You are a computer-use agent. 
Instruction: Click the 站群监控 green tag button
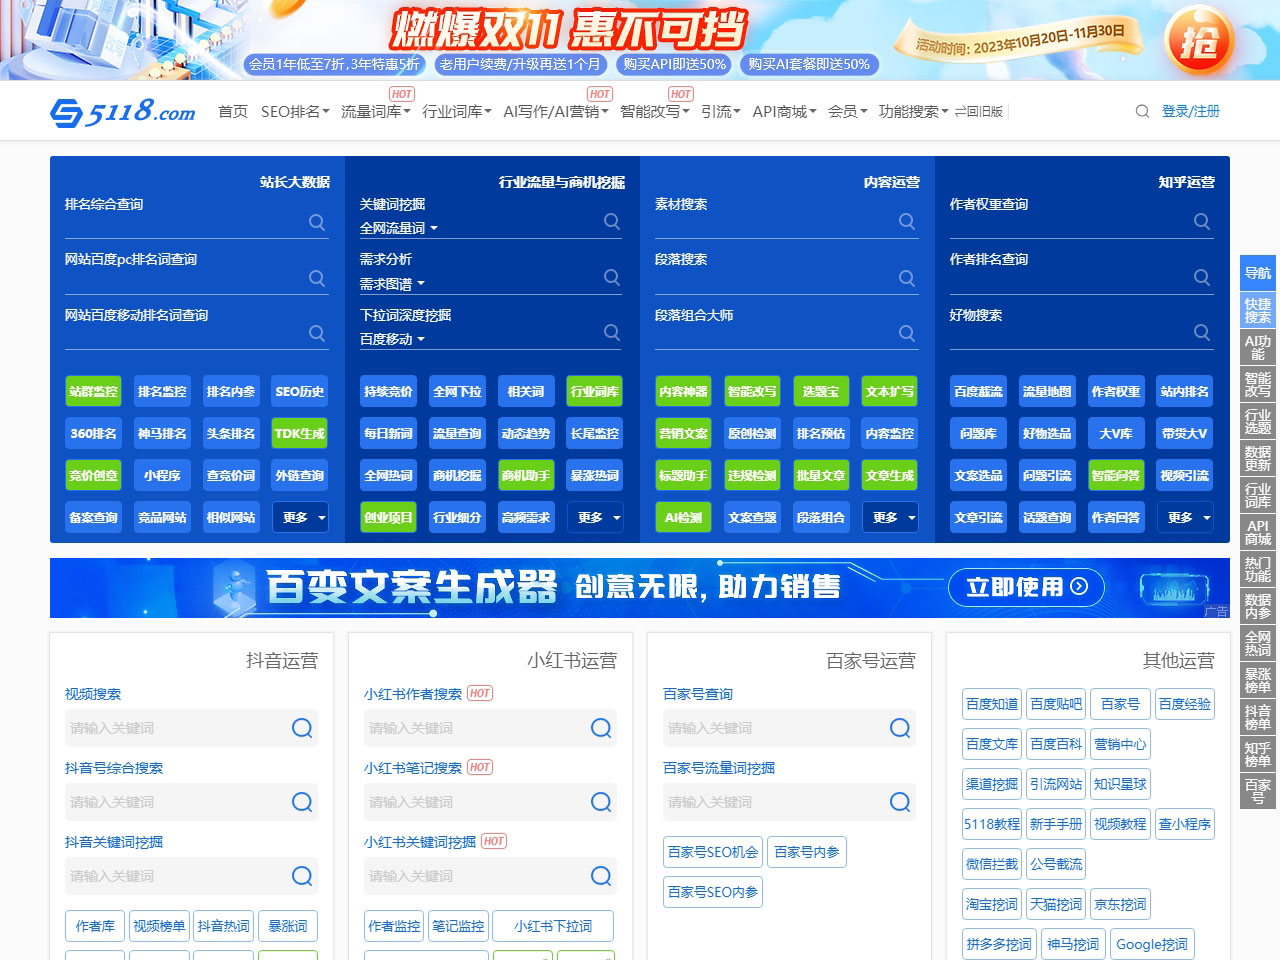pos(93,391)
